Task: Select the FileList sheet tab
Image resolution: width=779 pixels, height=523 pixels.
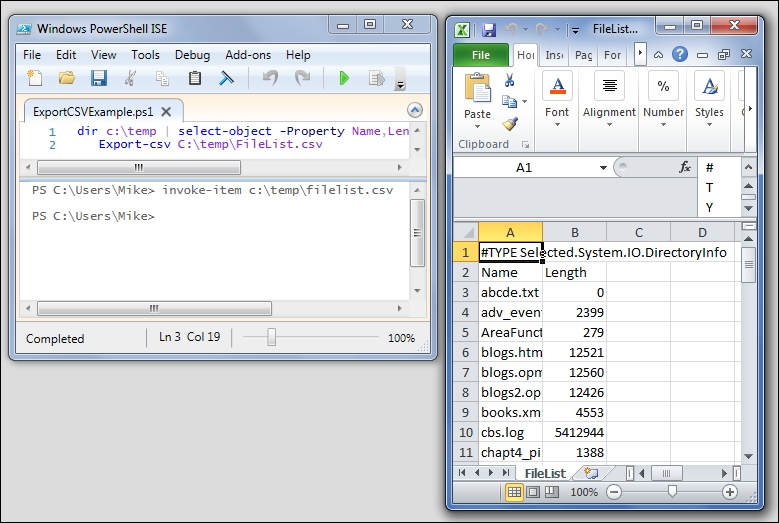Action: pyautogui.click(x=545, y=473)
